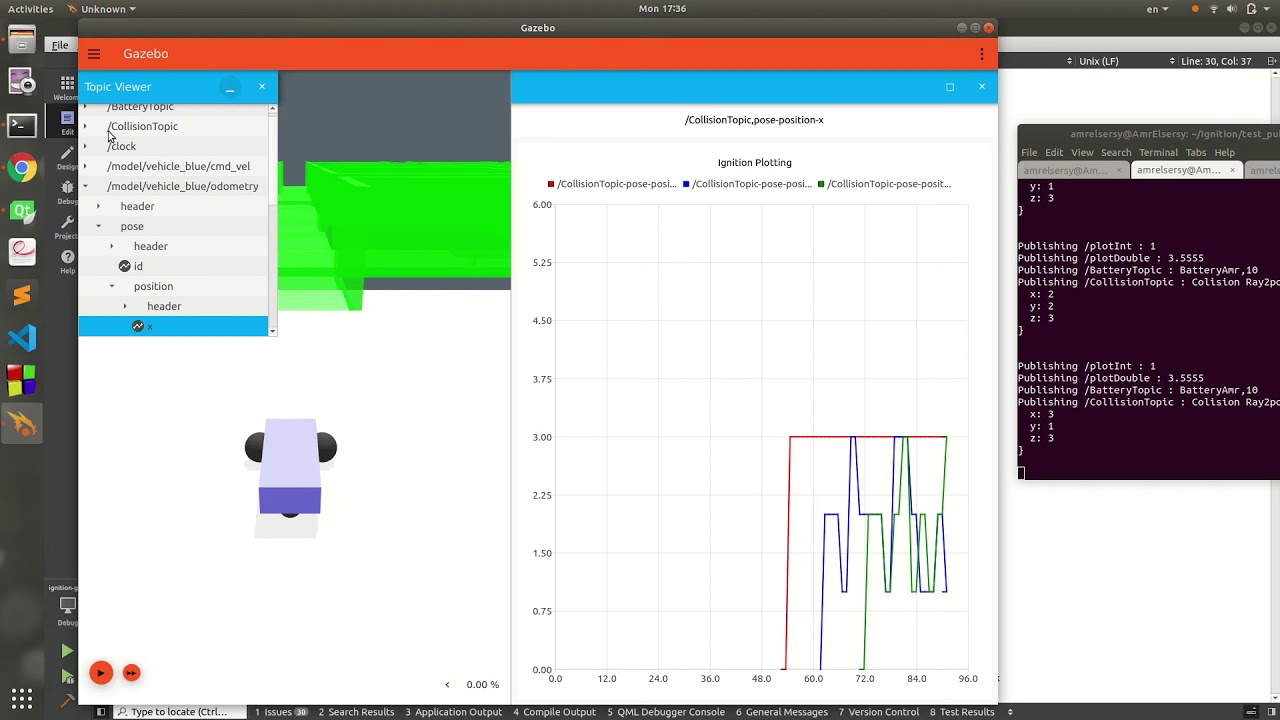This screenshot has height=720, width=1280.
Task: Open Gazebo's three-dot plugins menu
Action: pyautogui.click(x=982, y=54)
